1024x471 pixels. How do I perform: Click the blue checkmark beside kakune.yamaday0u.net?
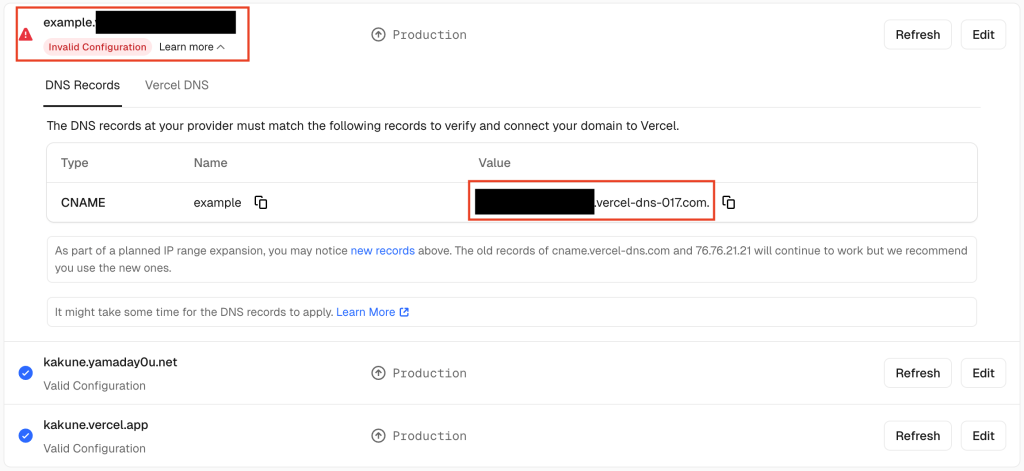(x=26, y=373)
